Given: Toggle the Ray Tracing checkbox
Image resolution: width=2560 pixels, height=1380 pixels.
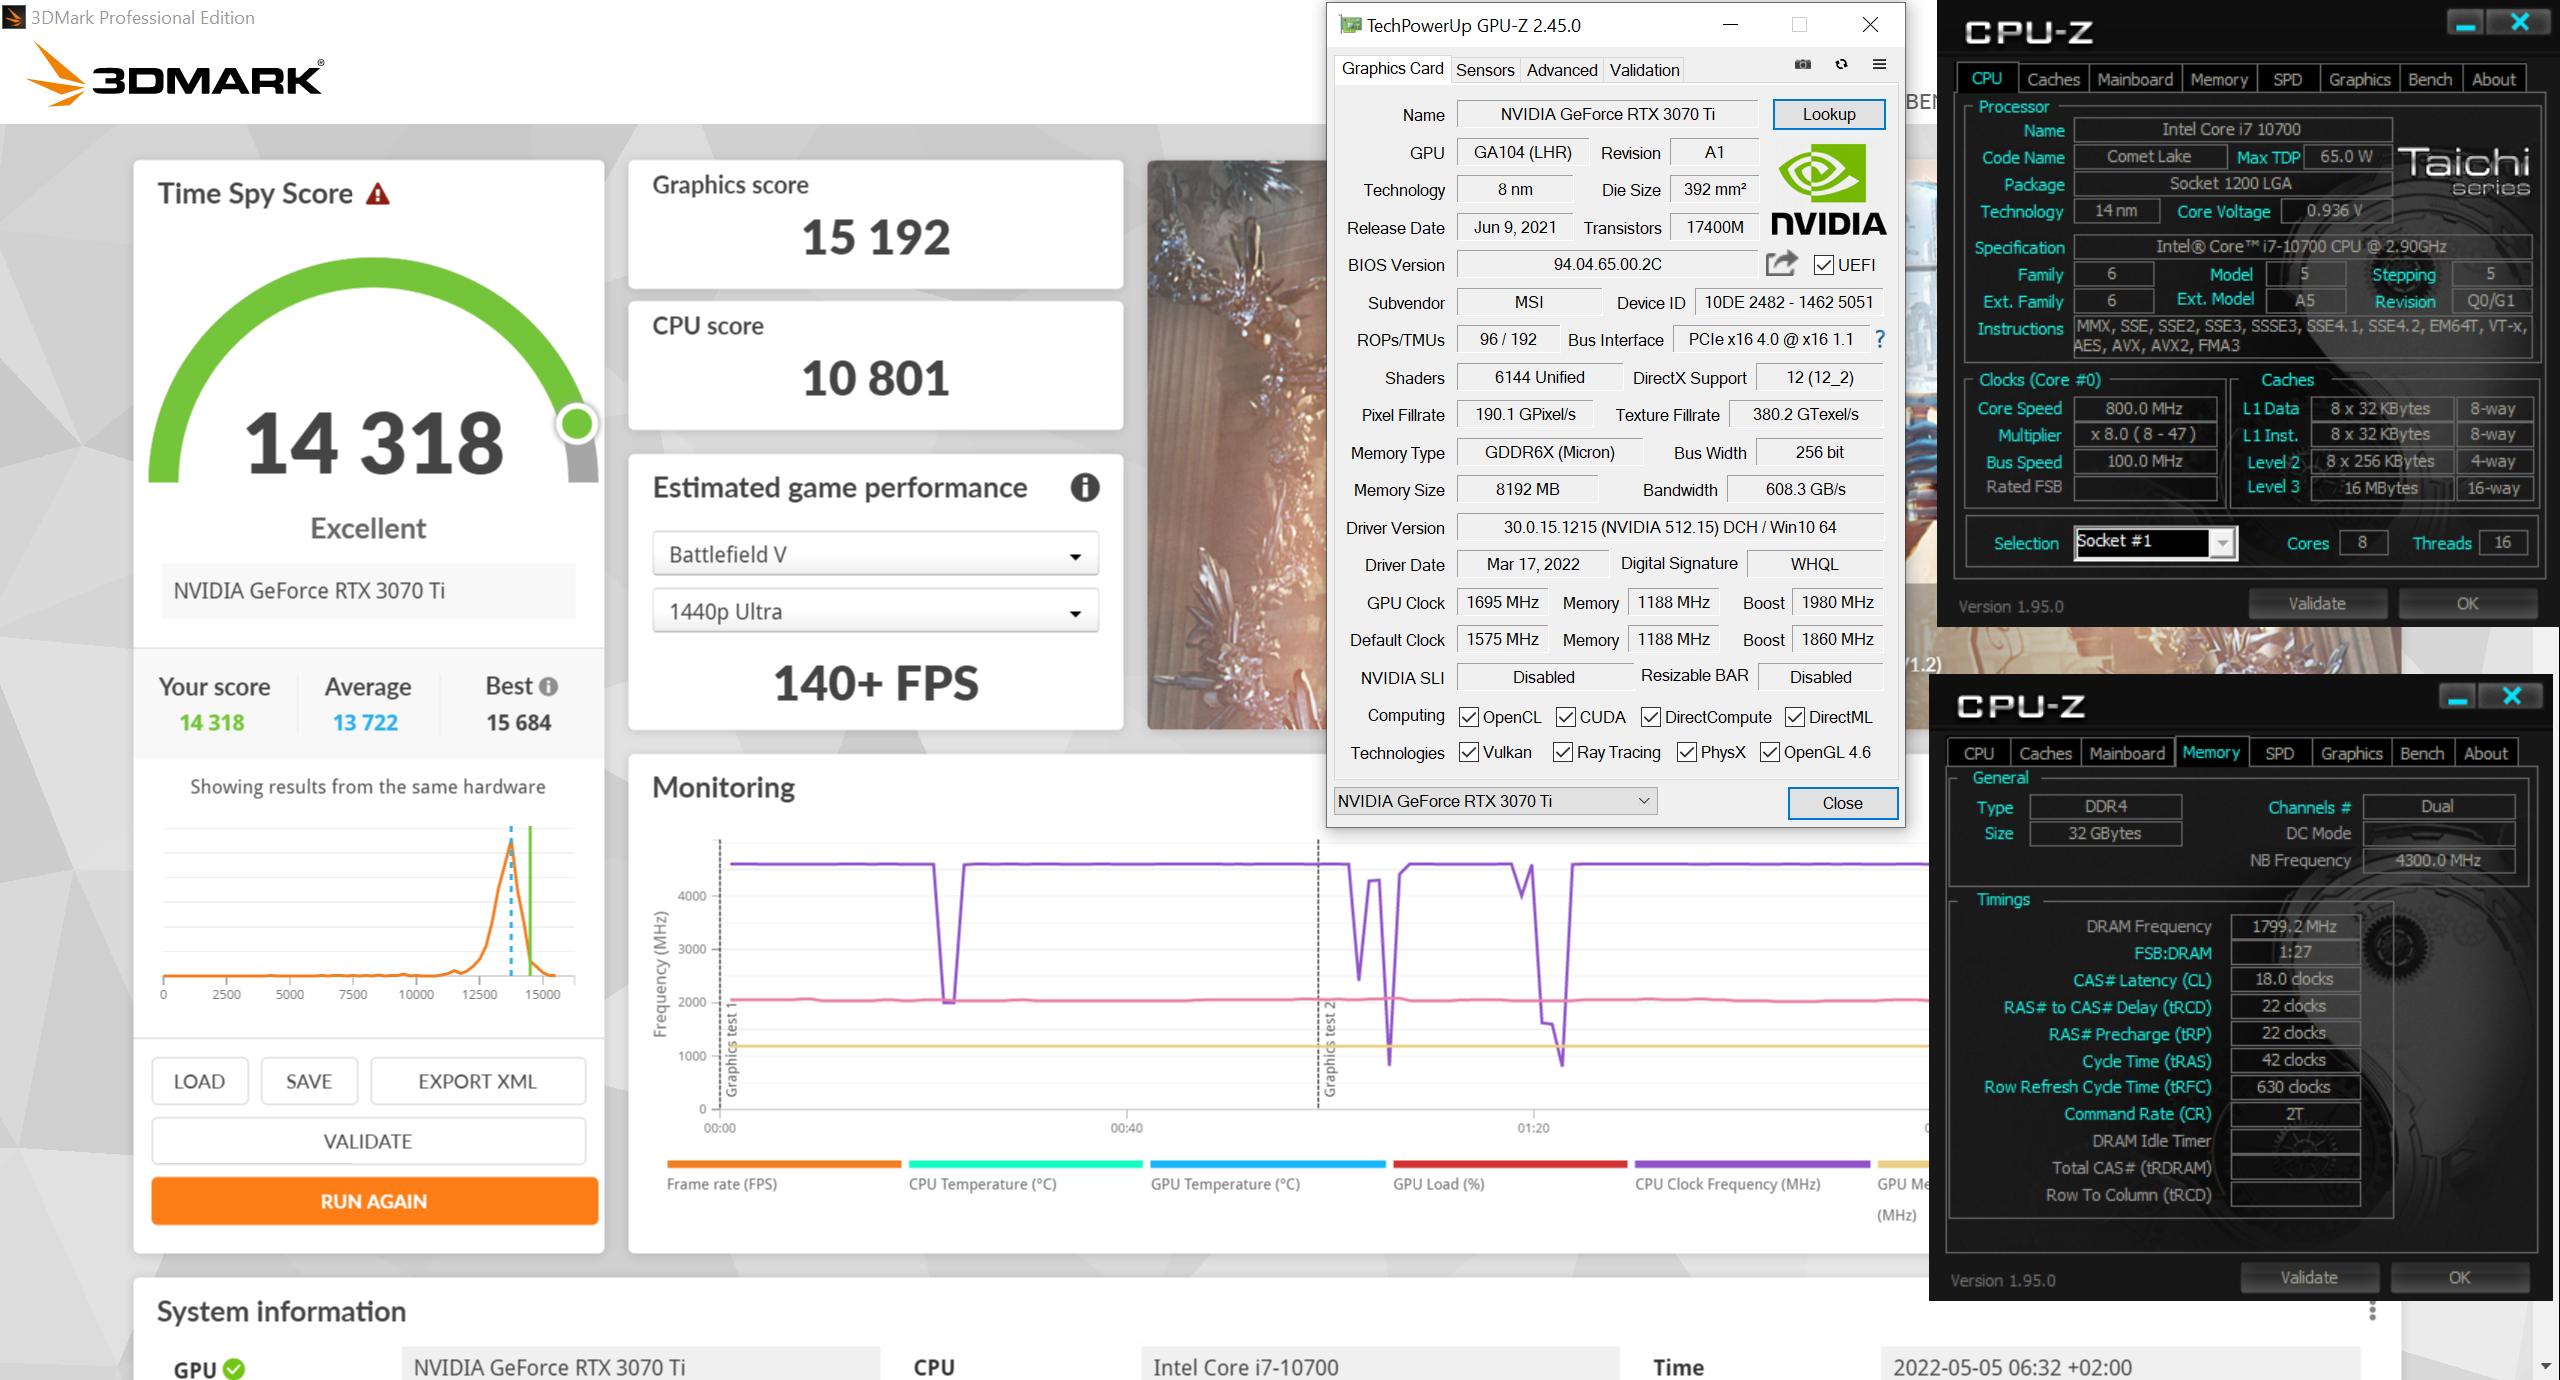Looking at the screenshot, I should pyautogui.click(x=1562, y=753).
